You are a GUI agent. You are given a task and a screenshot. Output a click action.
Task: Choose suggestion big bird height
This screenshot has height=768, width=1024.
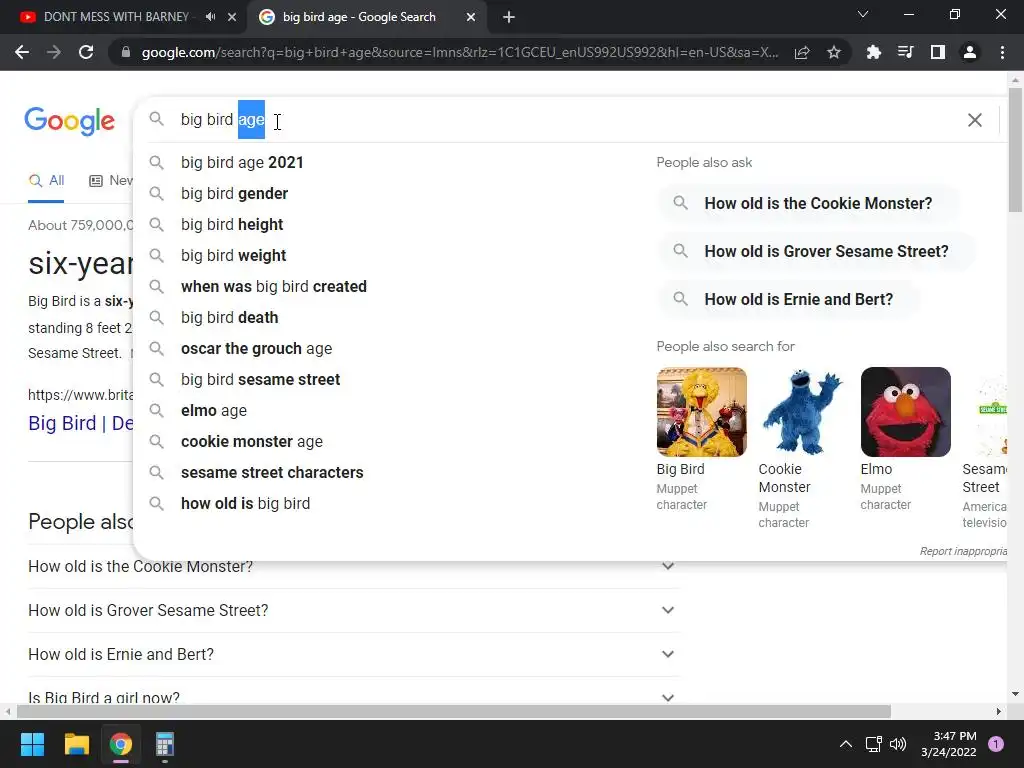(232, 225)
